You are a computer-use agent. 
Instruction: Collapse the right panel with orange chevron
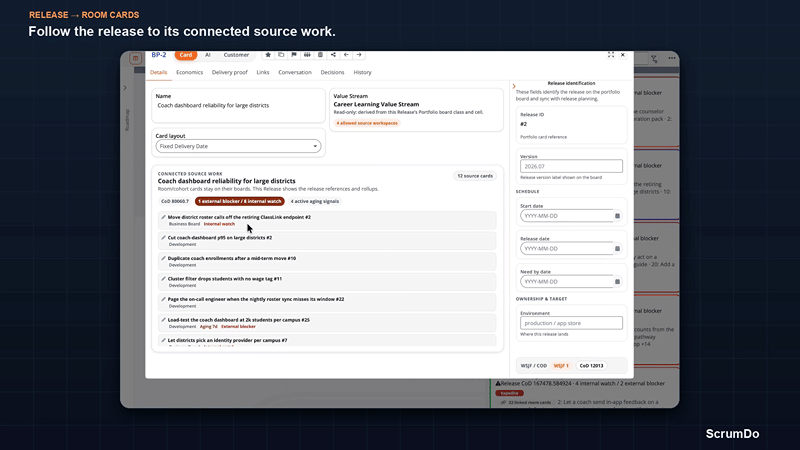(x=514, y=86)
